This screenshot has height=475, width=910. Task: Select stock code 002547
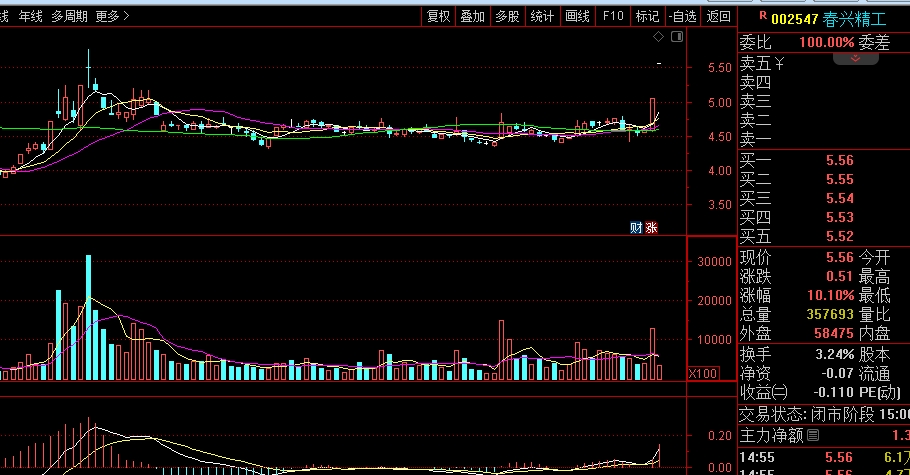pyautogui.click(x=795, y=20)
